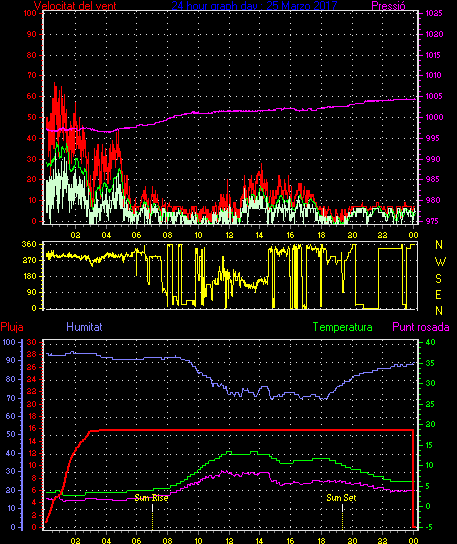Click the pressure axis value 1005
The image size is (457, 544).
(434, 96)
